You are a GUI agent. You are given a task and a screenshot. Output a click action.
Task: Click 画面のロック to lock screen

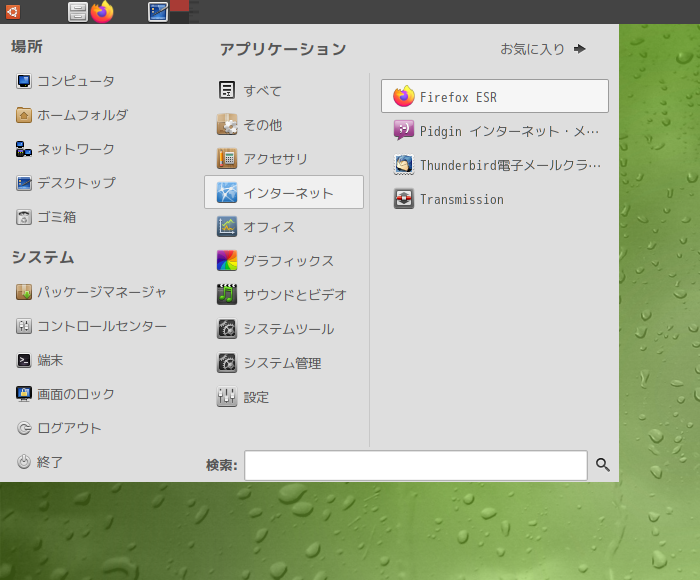66,394
